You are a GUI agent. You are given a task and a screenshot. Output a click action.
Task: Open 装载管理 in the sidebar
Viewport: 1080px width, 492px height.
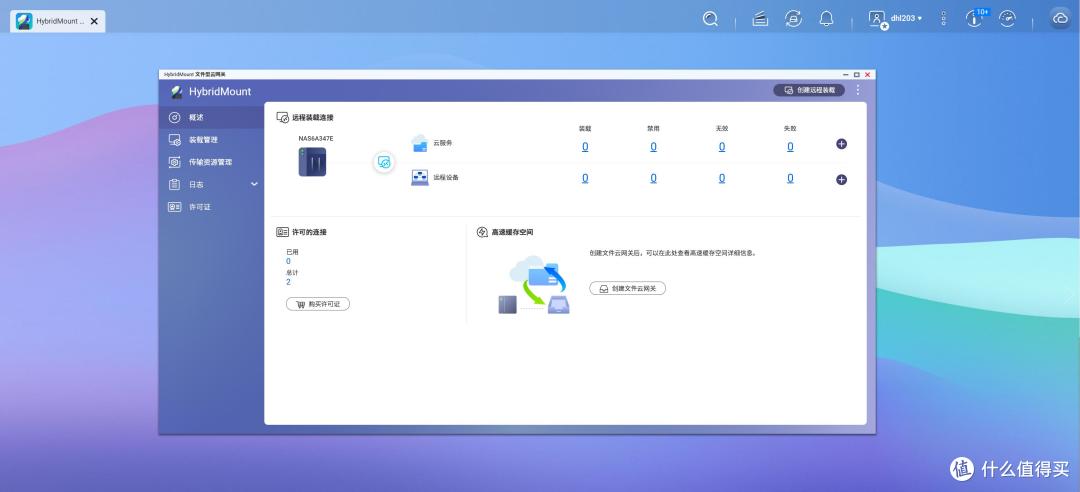pyautogui.click(x=211, y=140)
